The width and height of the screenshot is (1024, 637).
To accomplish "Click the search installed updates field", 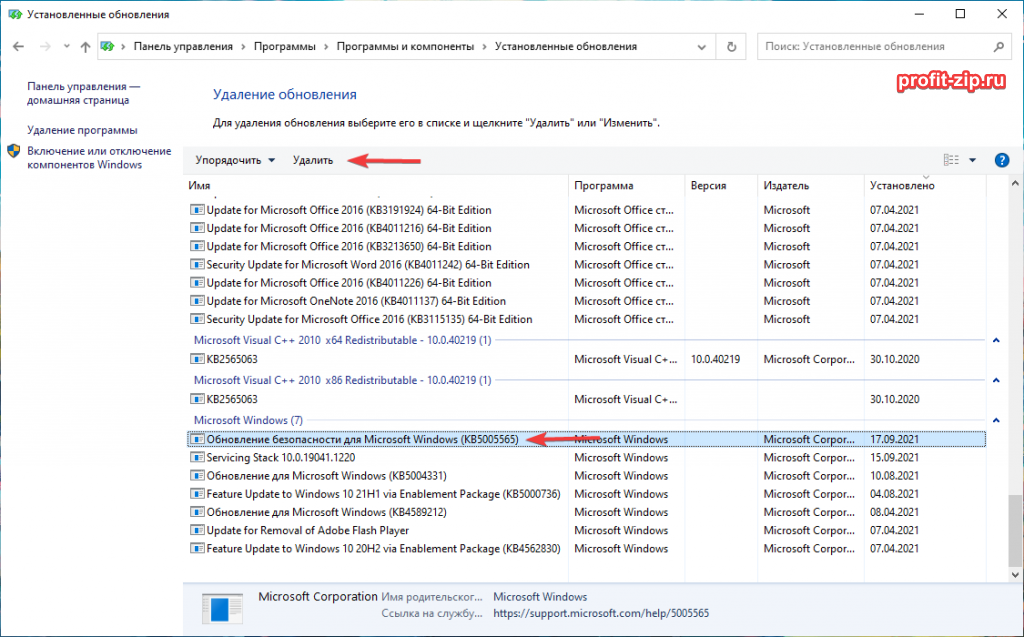I will pyautogui.click(x=870, y=47).
